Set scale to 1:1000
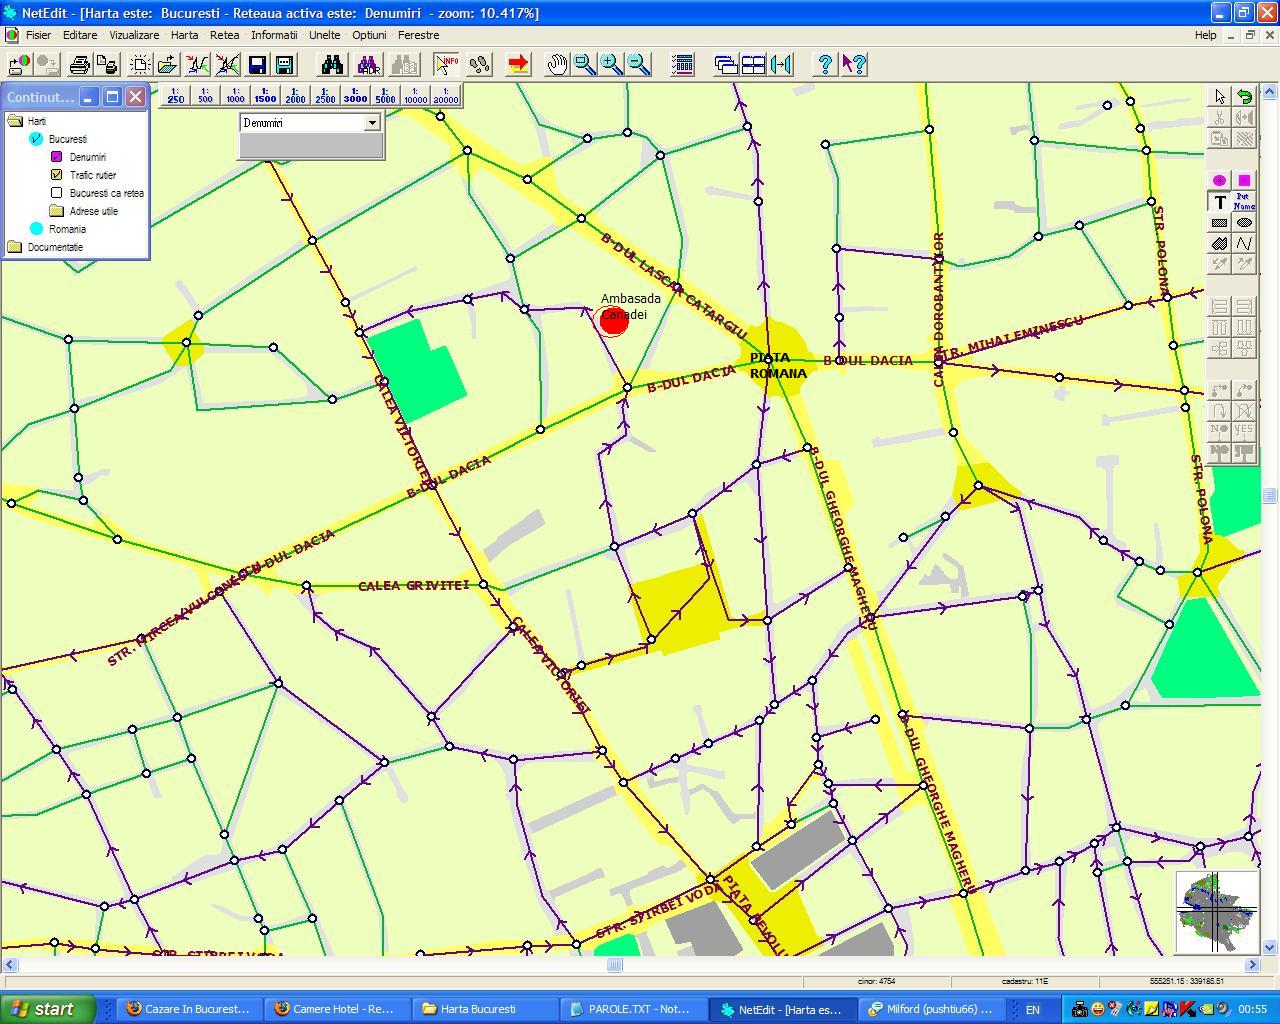The height and width of the screenshot is (1024, 1280). pos(235,96)
